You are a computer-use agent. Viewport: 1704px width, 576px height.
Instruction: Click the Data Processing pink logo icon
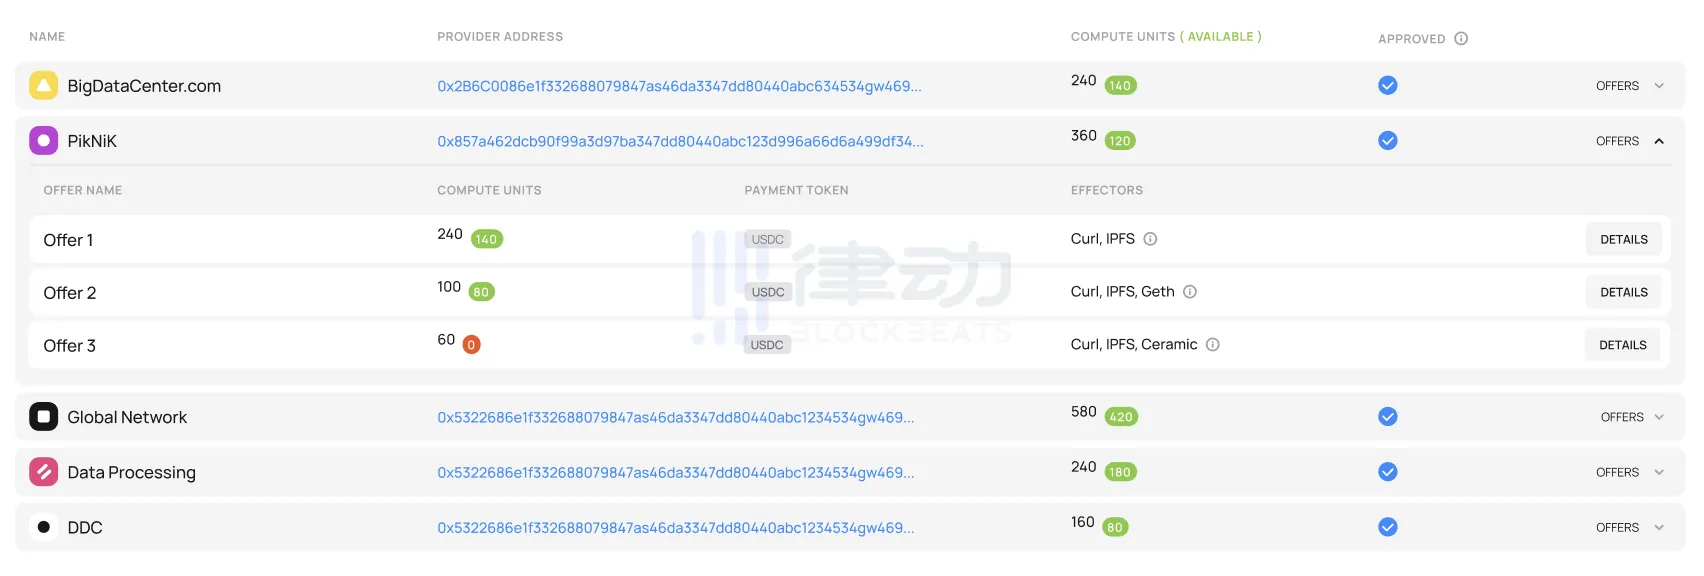pos(43,472)
